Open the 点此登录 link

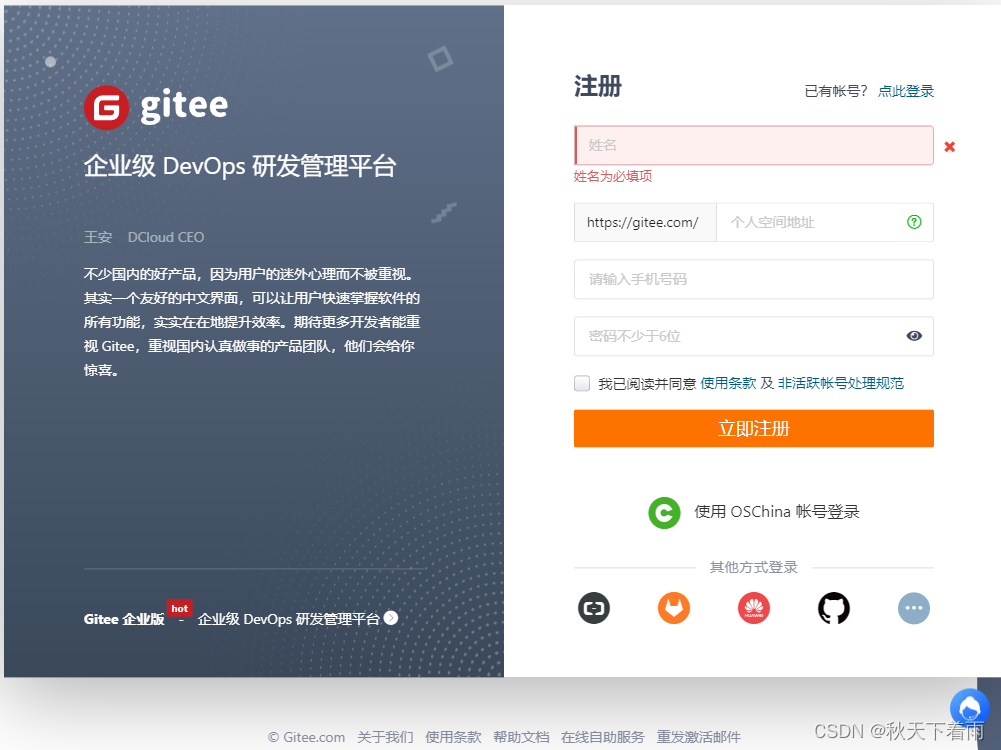click(x=905, y=91)
